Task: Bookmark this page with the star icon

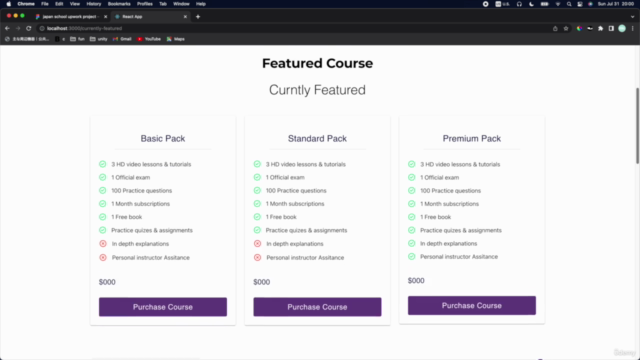Action: click(566, 29)
